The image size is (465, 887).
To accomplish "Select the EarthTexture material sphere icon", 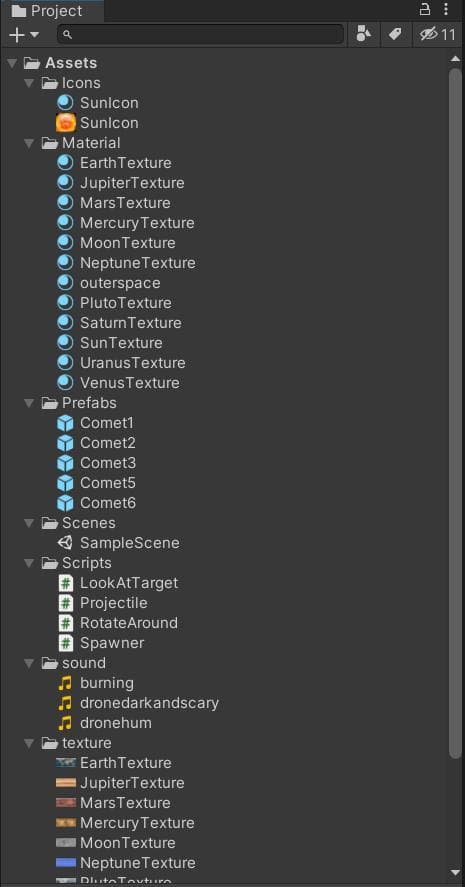I will pos(66,163).
